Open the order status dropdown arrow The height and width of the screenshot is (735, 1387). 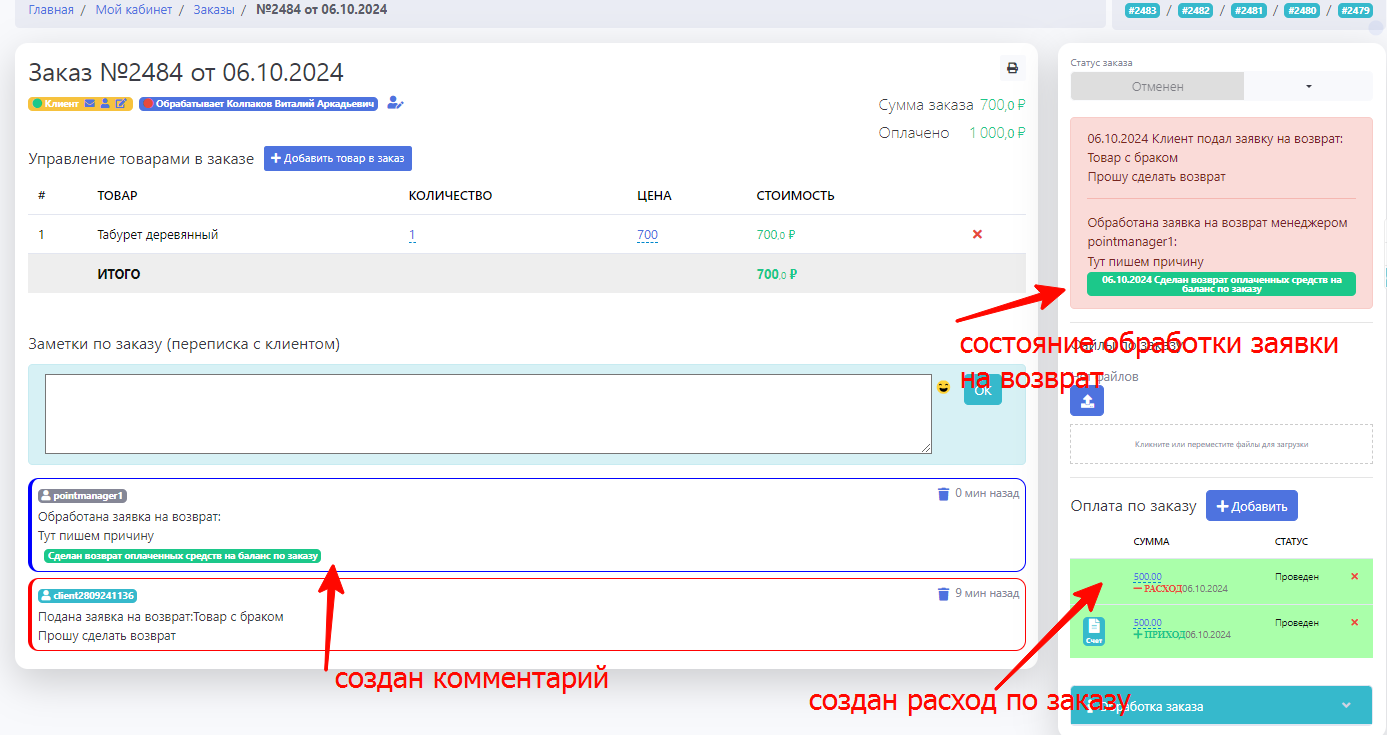click(1308, 87)
